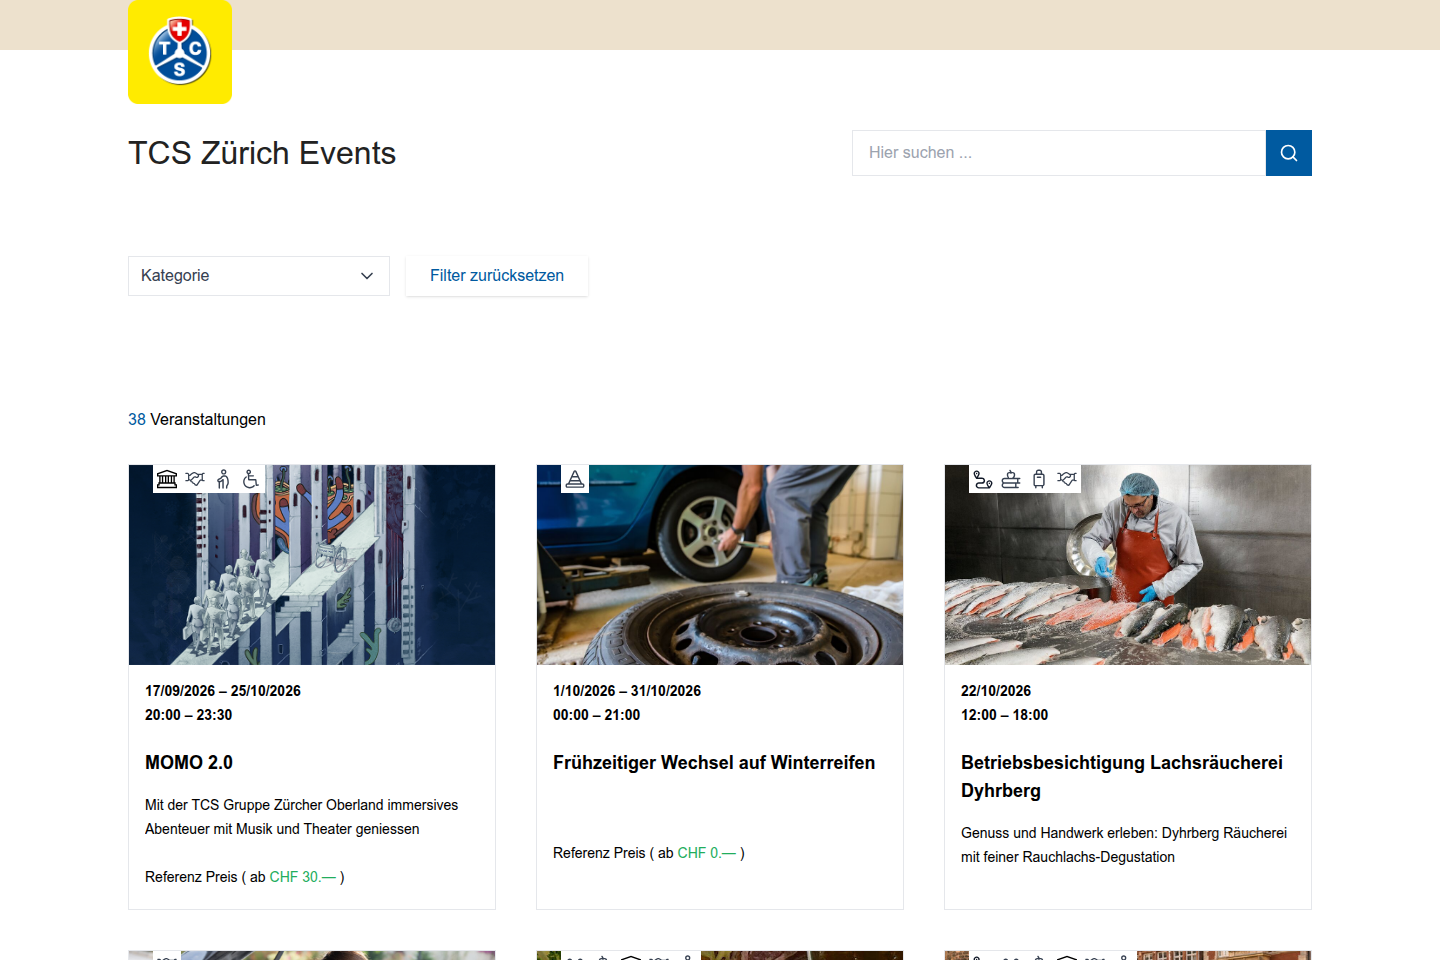Click the MOMO 2.0 description text
Viewport: 1440px width, 960px height.
(x=302, y=817)
